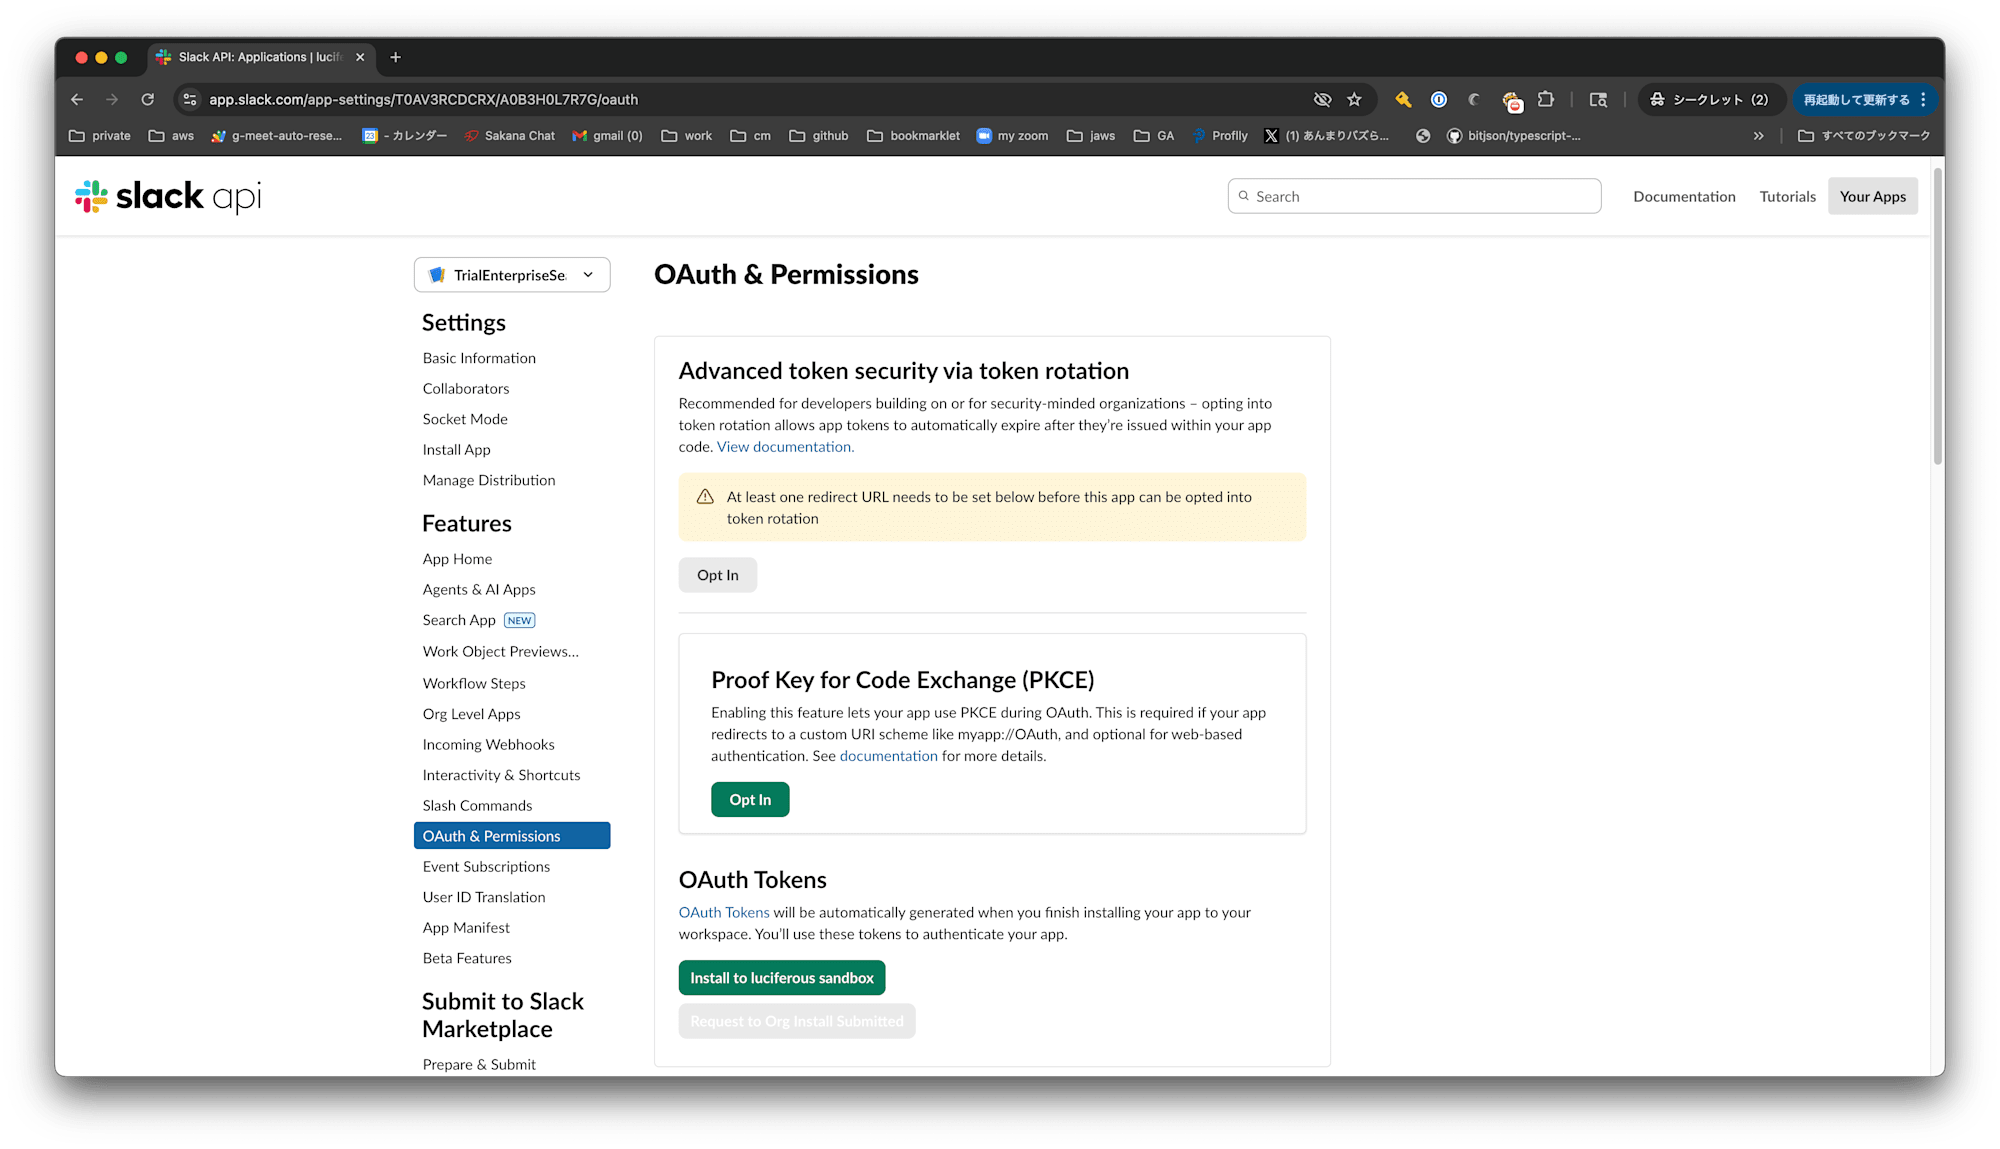Open the my zoom bookmark
Image resolution: width=2000 pixels, height=1149 pixels.
click(x=1013, y=136)
